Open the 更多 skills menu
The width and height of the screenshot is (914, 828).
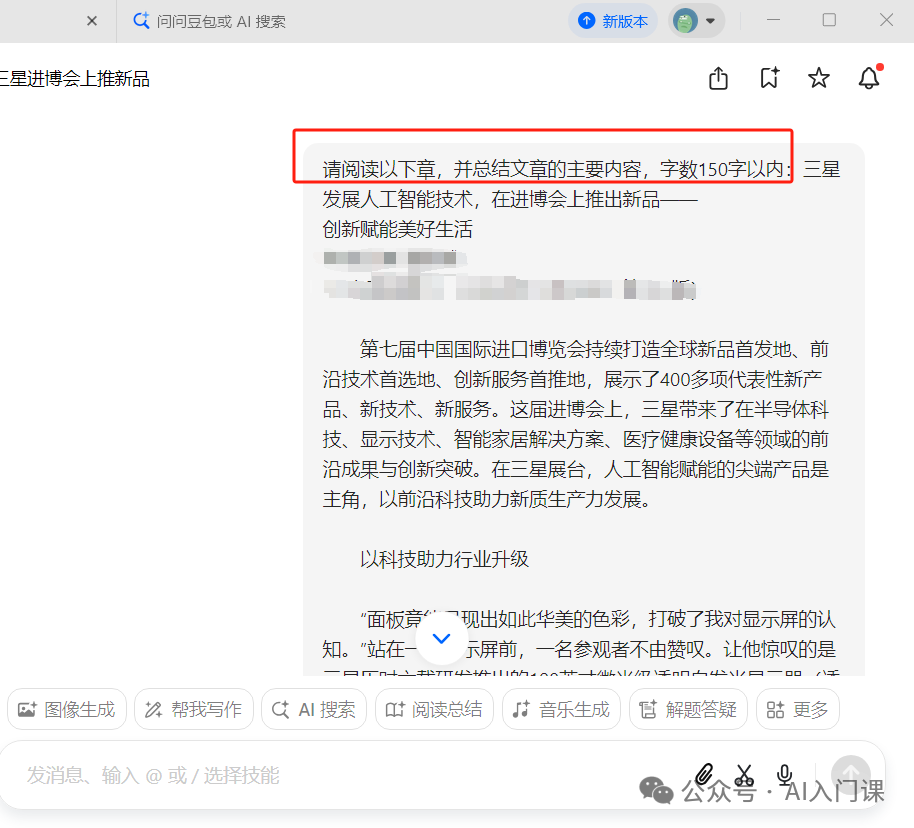pos(798,710)
